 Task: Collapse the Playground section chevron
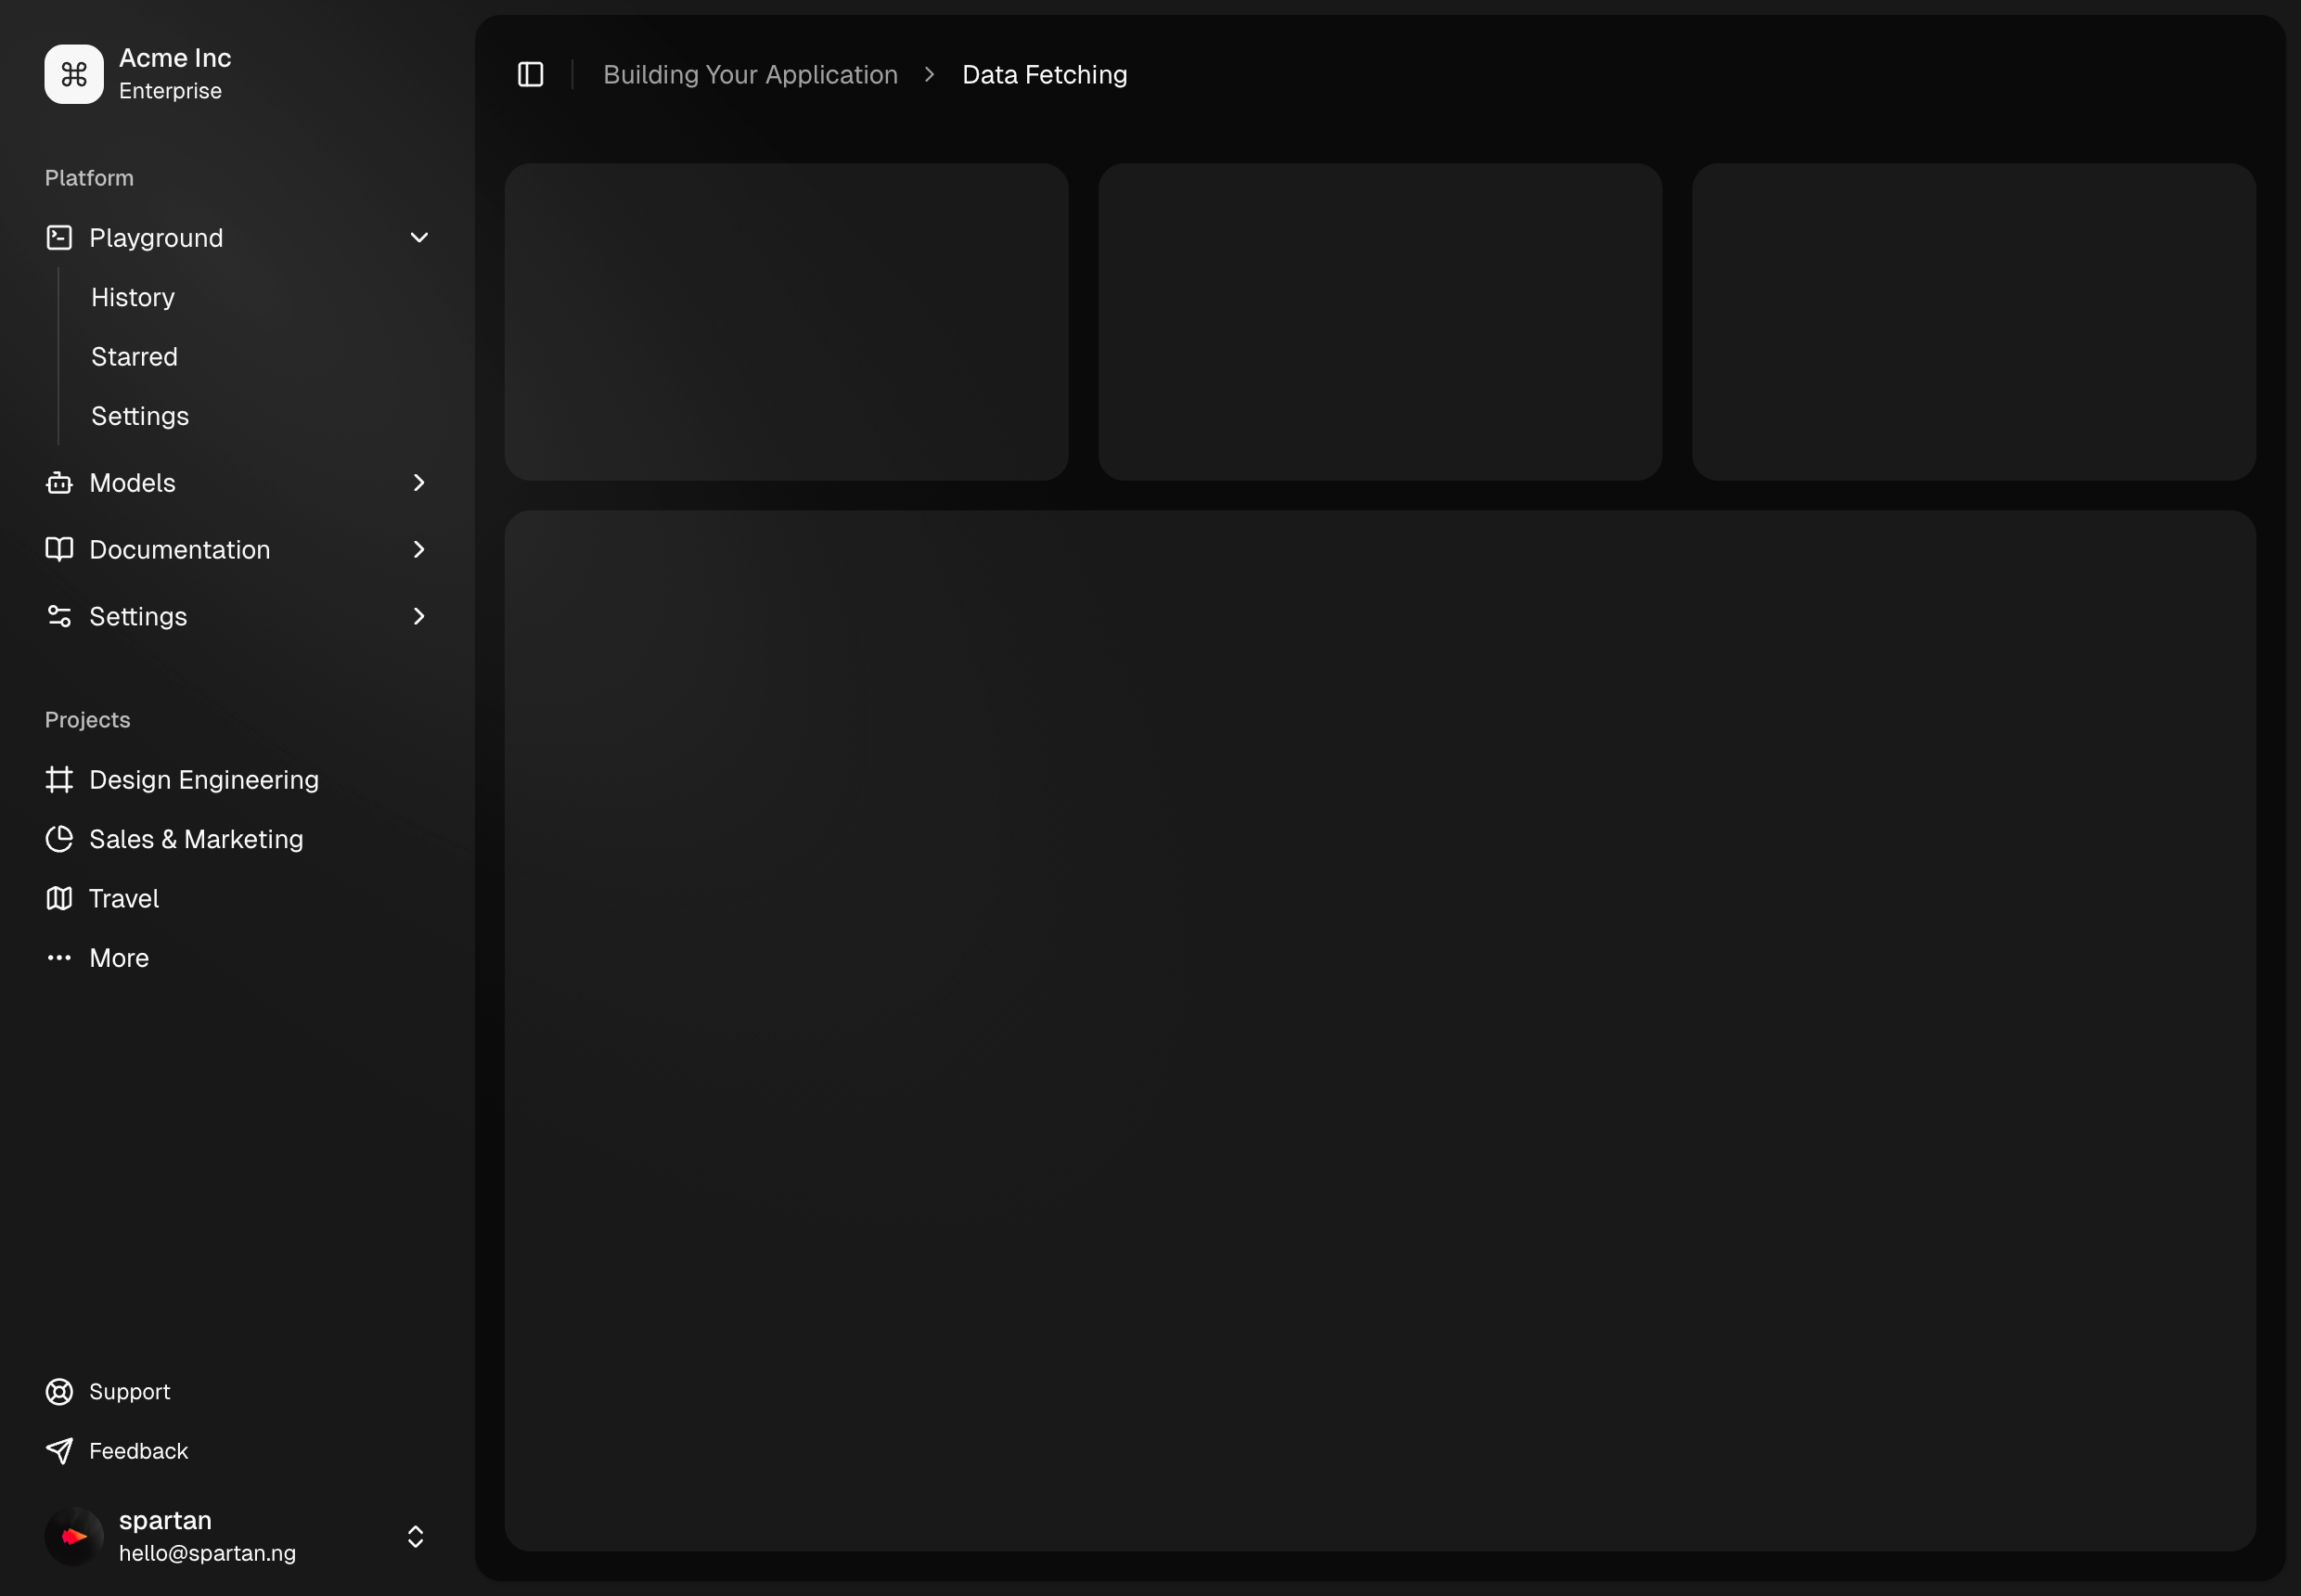tap(418, 237)
